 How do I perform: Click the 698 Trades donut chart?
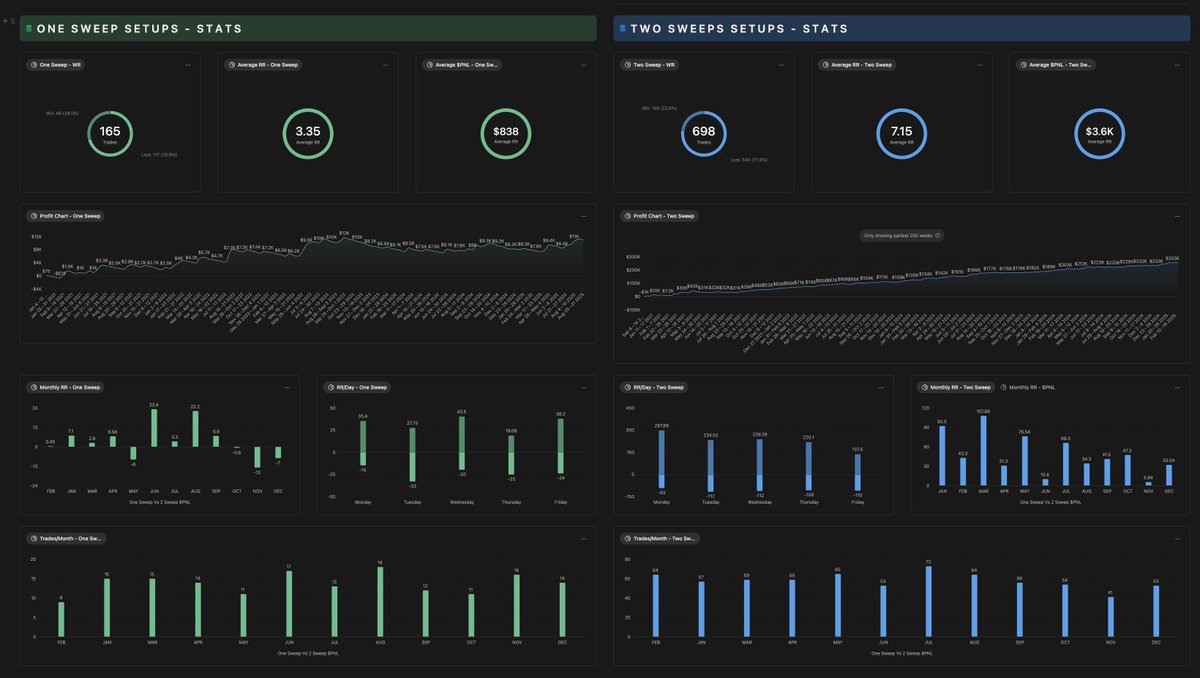(x=704, y=133)
